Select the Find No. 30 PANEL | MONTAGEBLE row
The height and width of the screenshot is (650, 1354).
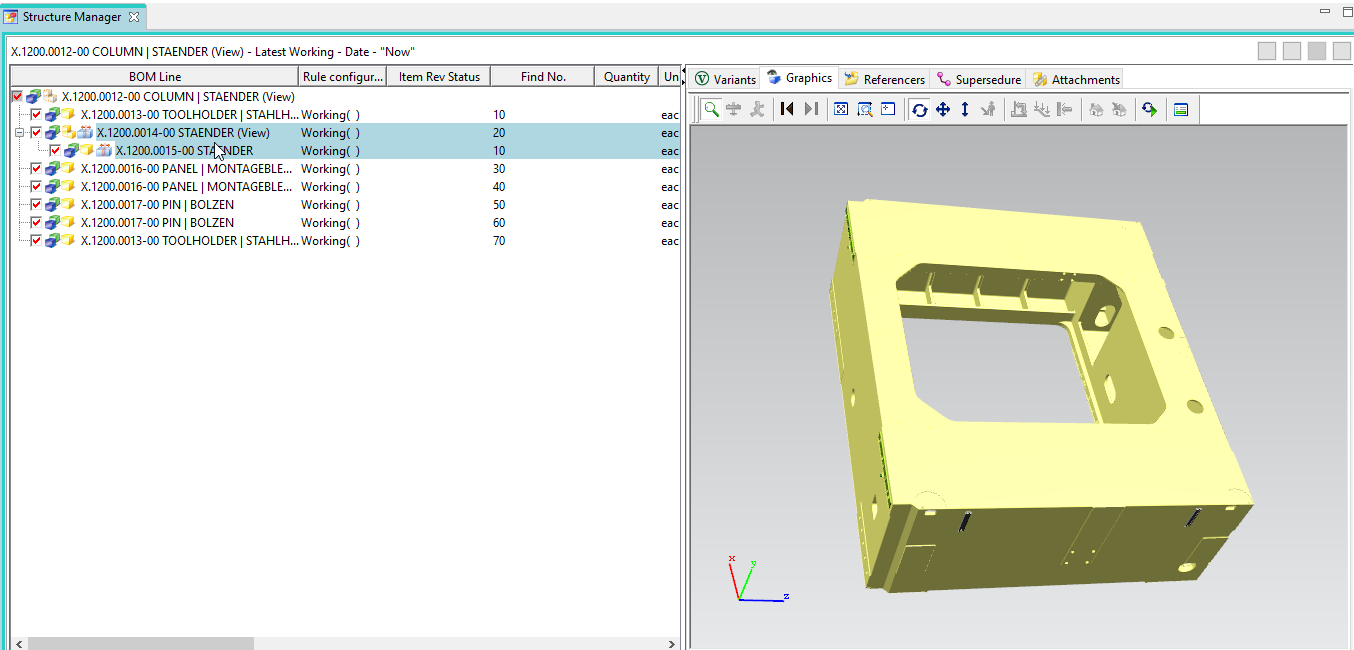coord(186,169)
